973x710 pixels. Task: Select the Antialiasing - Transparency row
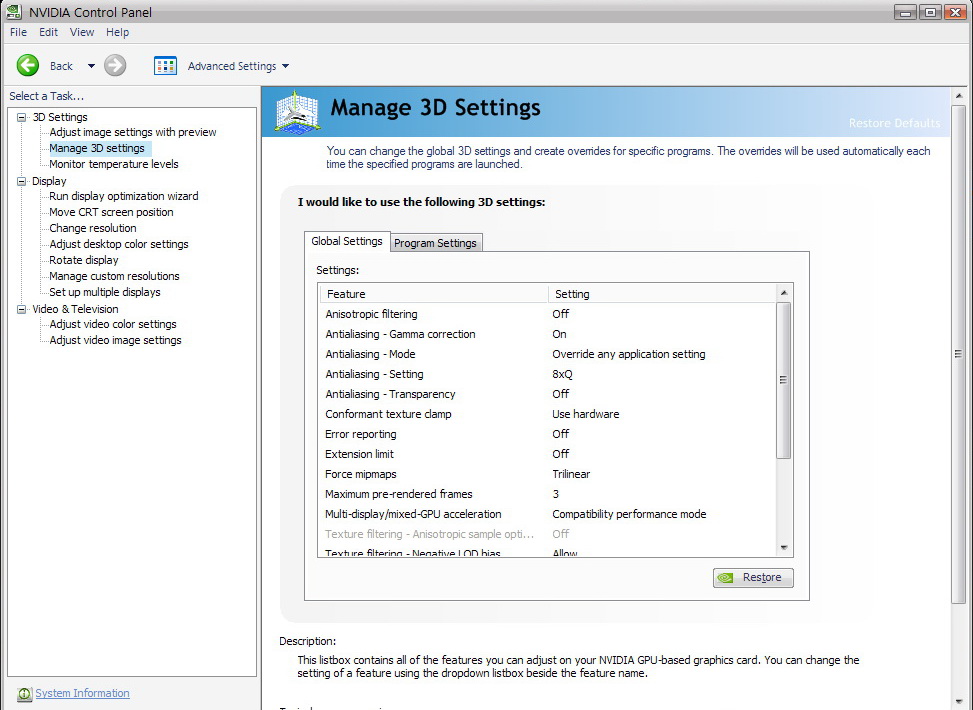point(547,394)
